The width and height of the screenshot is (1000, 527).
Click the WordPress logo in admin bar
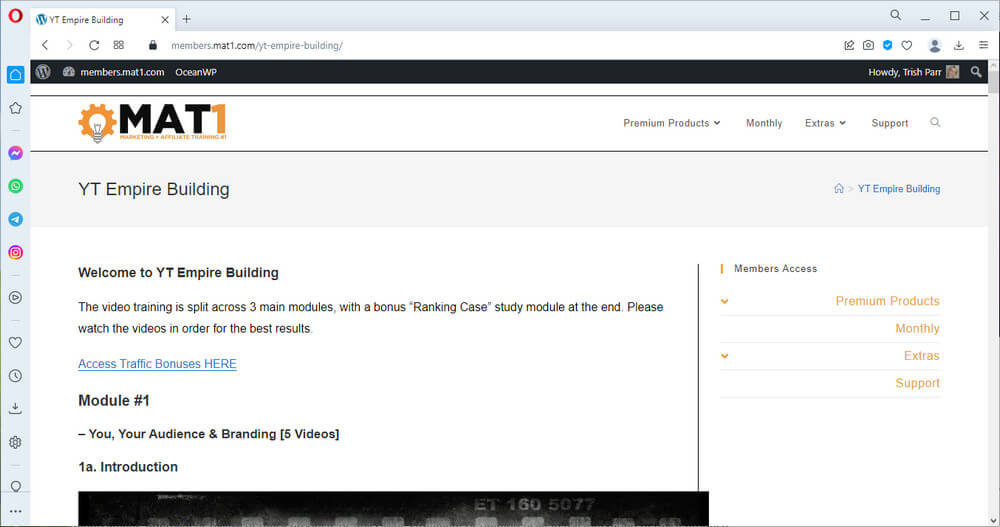43,72
